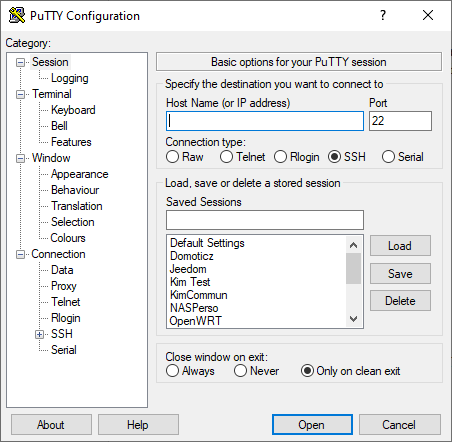This screenshot has height=442, width=452.
Task: Select the Jeedom saved session
Action: (x=188, y=269)
